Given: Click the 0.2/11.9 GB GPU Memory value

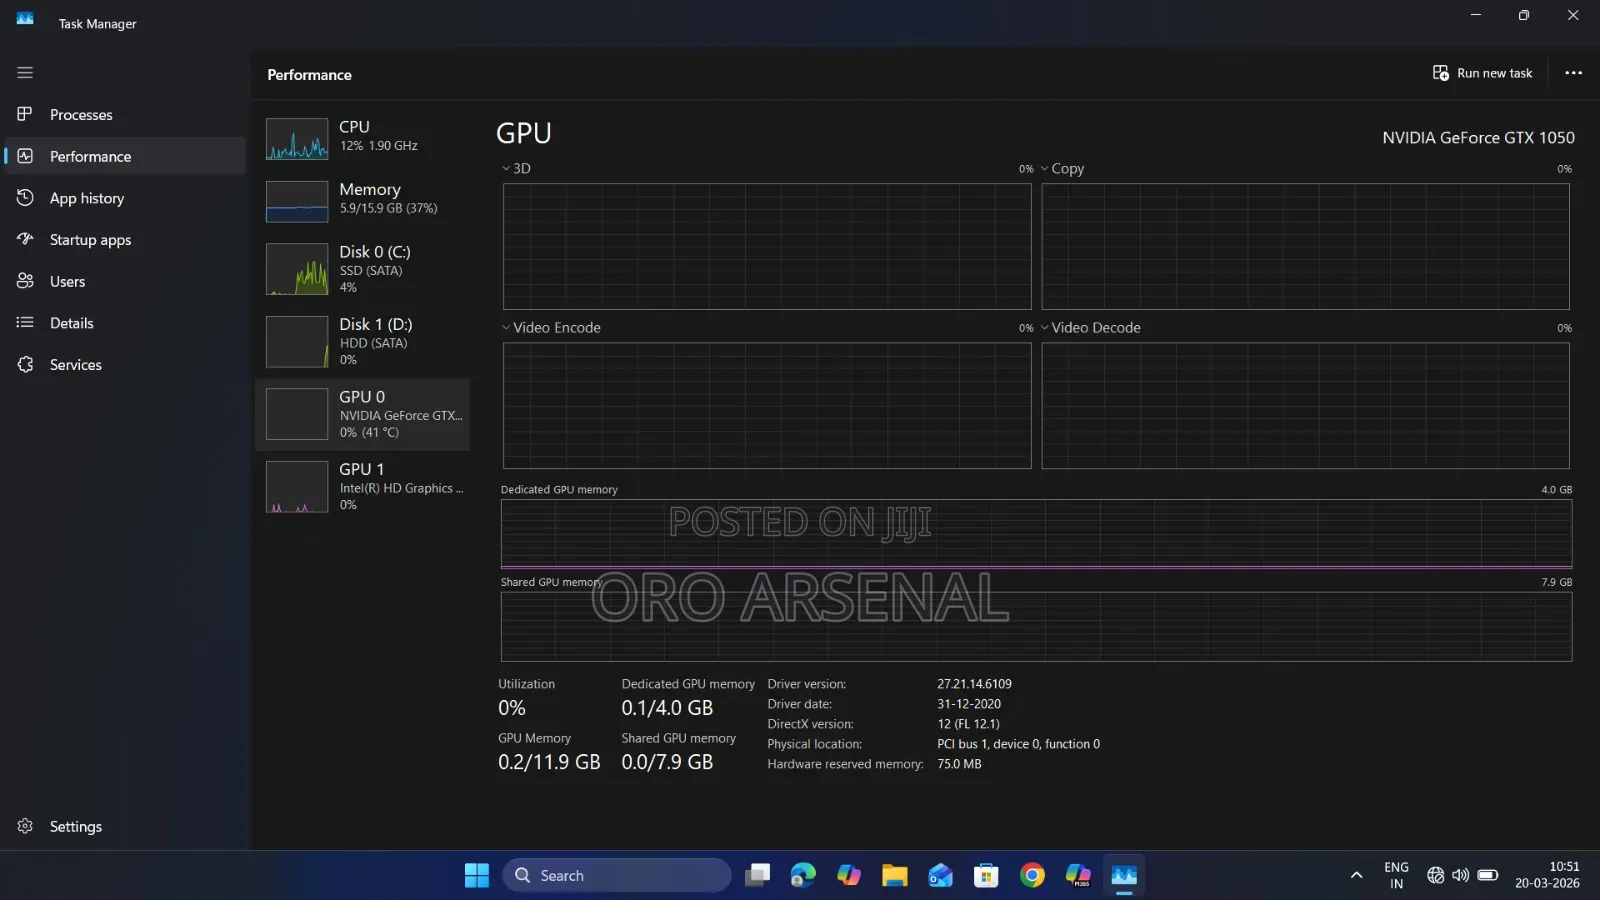Looking at the screenshot, I should point(549,762).
